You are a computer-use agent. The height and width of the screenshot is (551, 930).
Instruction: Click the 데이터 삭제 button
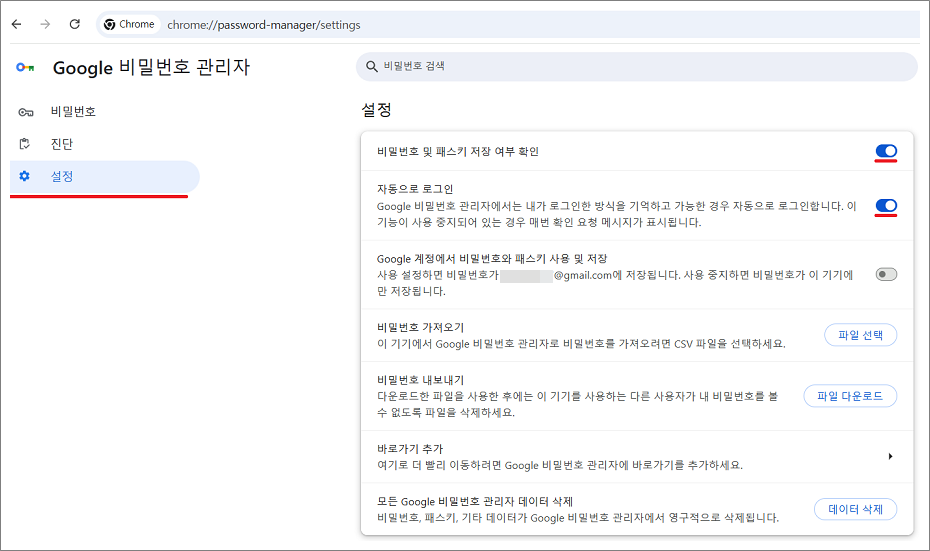coord(855,509)
